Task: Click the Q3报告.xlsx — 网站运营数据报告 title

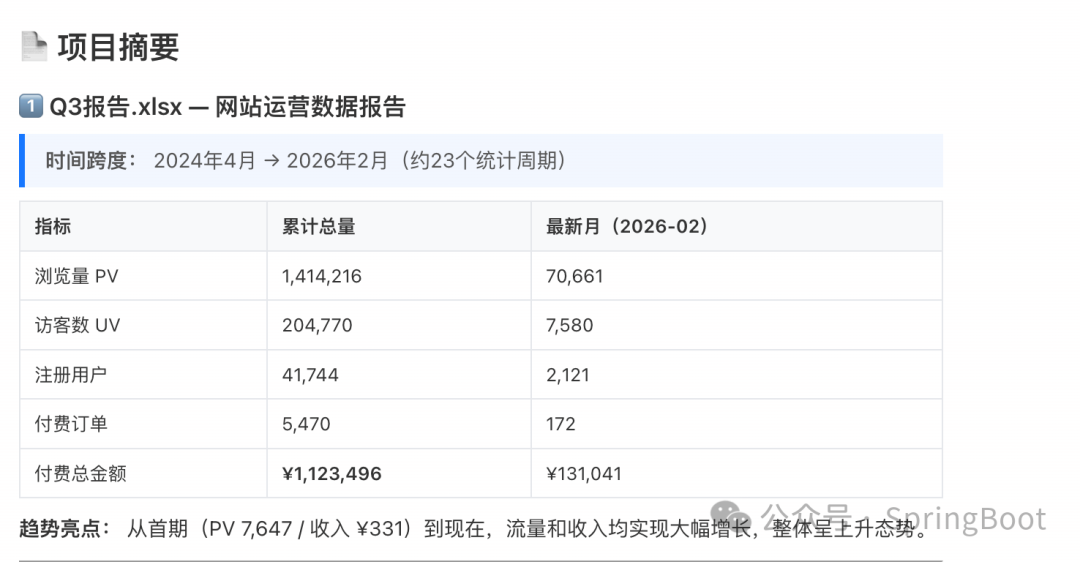Action: pos(227,107)
